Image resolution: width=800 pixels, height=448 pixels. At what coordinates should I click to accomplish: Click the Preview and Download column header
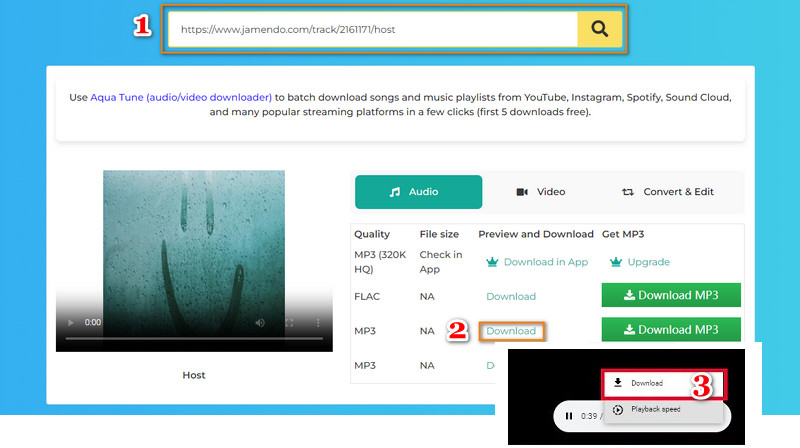click(x=536, y=234)
